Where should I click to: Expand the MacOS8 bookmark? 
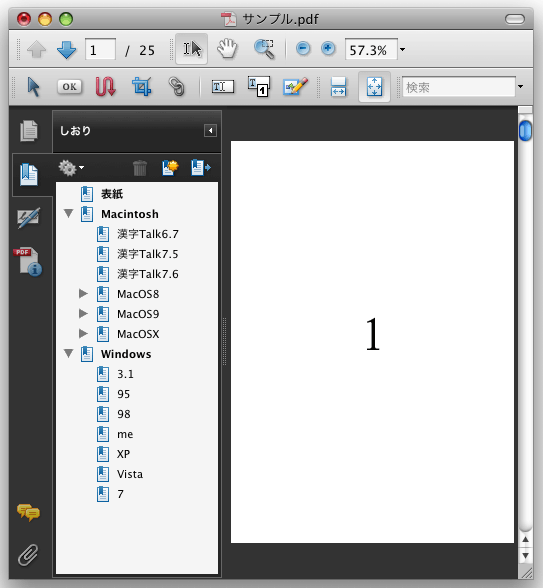(x=83, y=294)
